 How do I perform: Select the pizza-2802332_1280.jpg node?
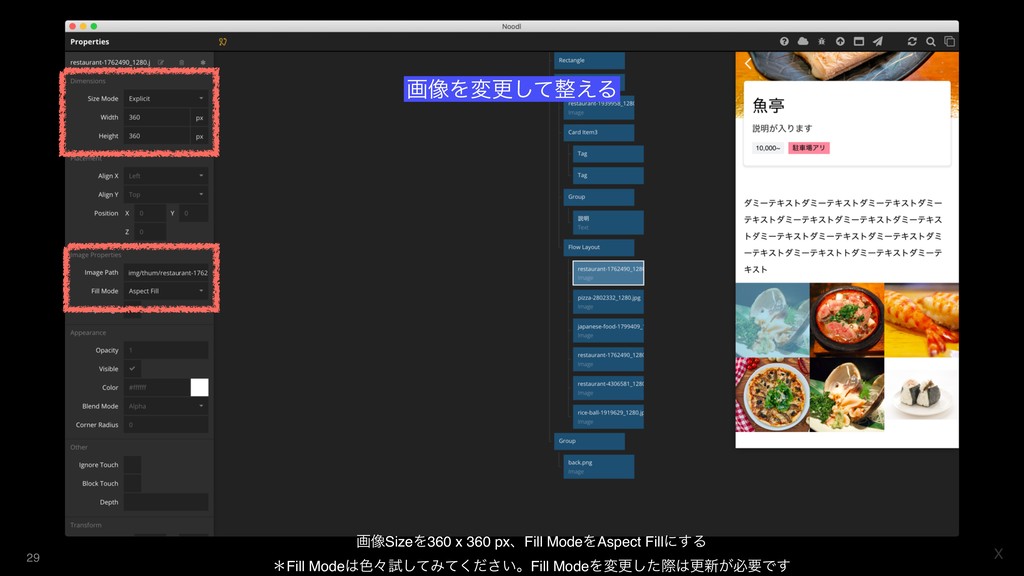(x=608, y=302)
